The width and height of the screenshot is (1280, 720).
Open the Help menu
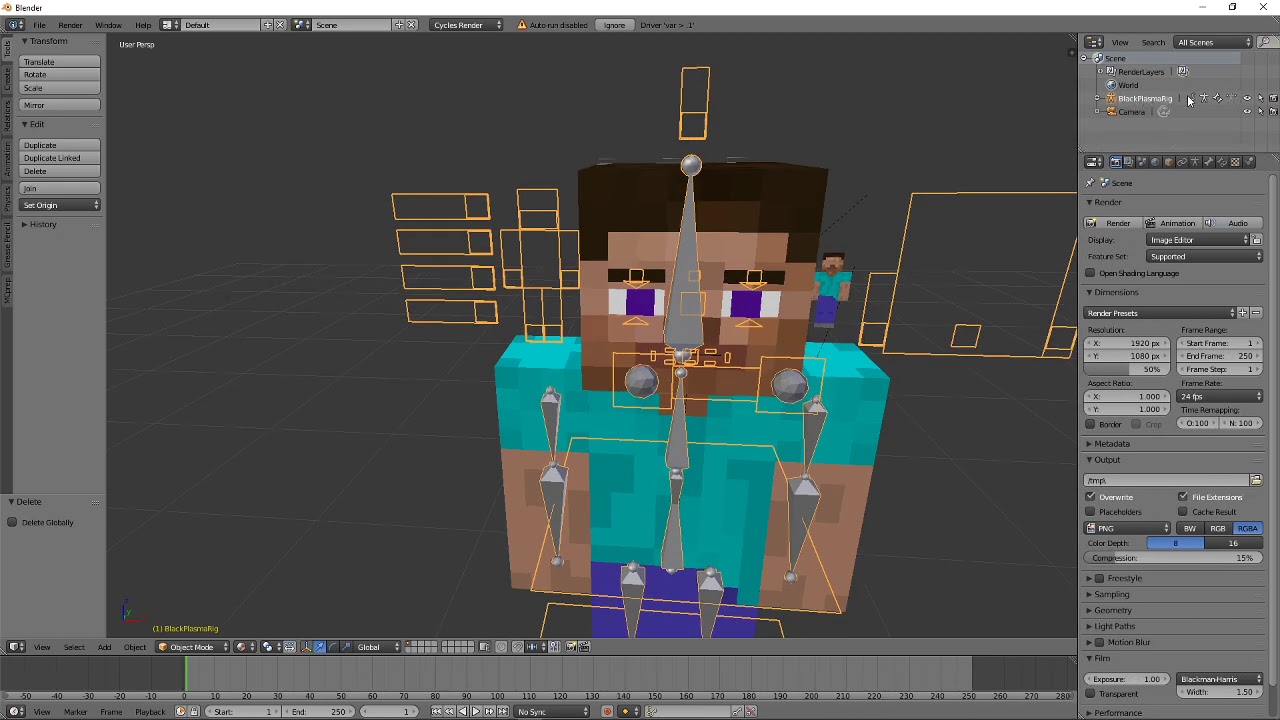click(x=143, y=25)
